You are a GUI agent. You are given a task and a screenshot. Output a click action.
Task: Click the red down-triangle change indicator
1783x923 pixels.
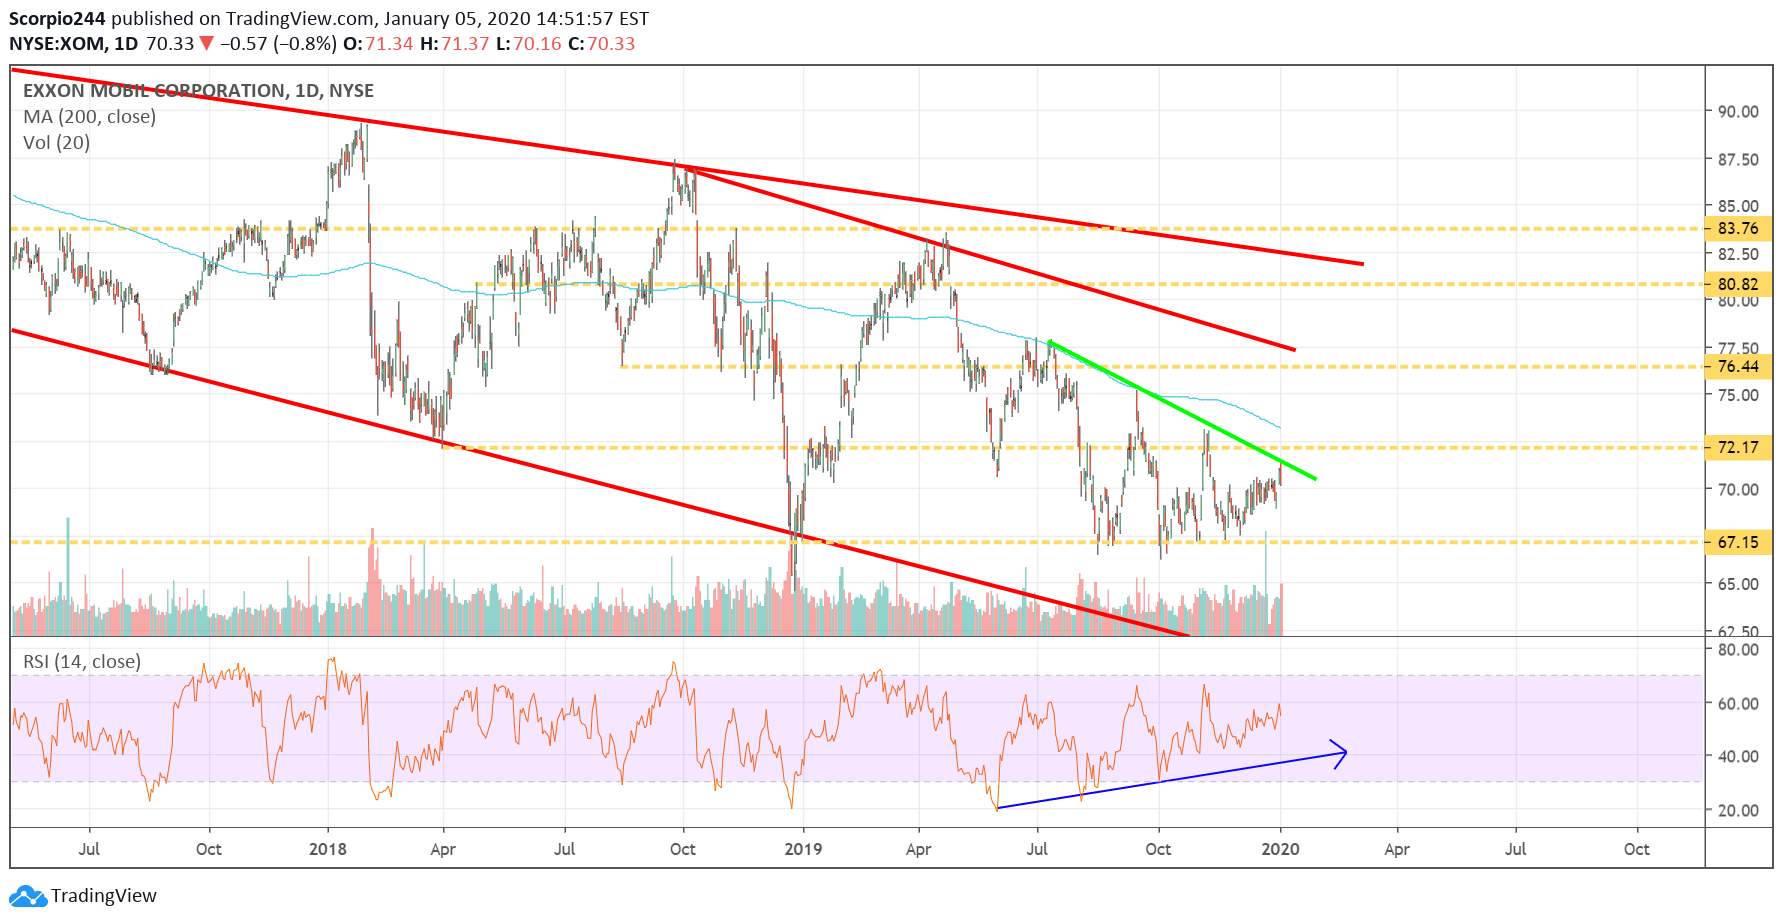tap(206, 43)
